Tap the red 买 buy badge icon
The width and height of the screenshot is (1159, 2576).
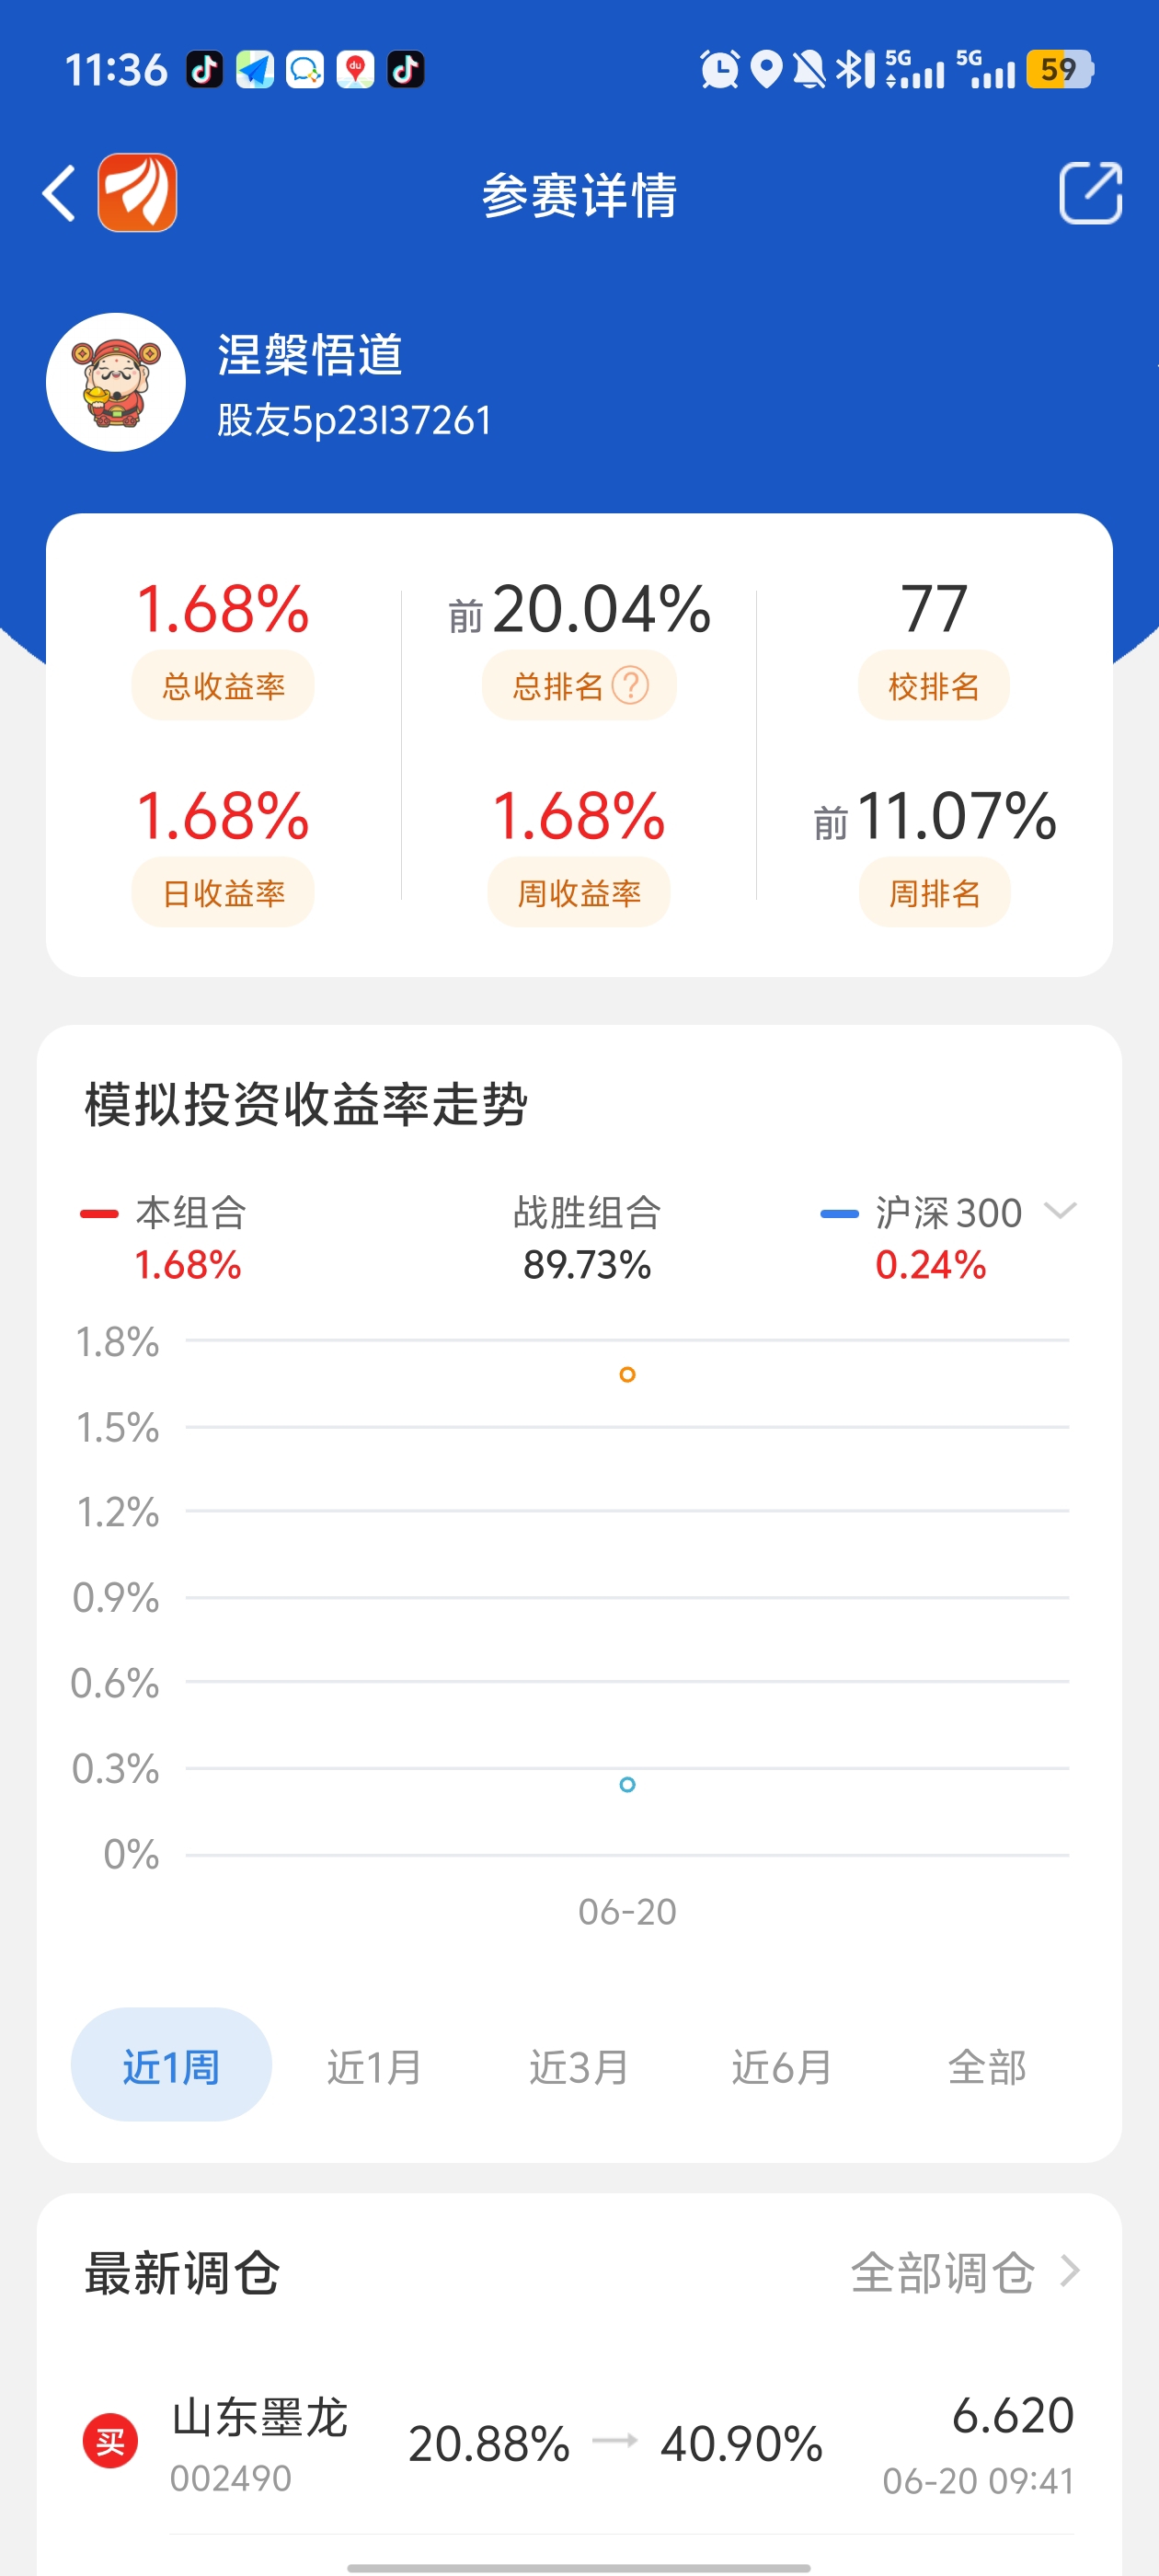110,2441
